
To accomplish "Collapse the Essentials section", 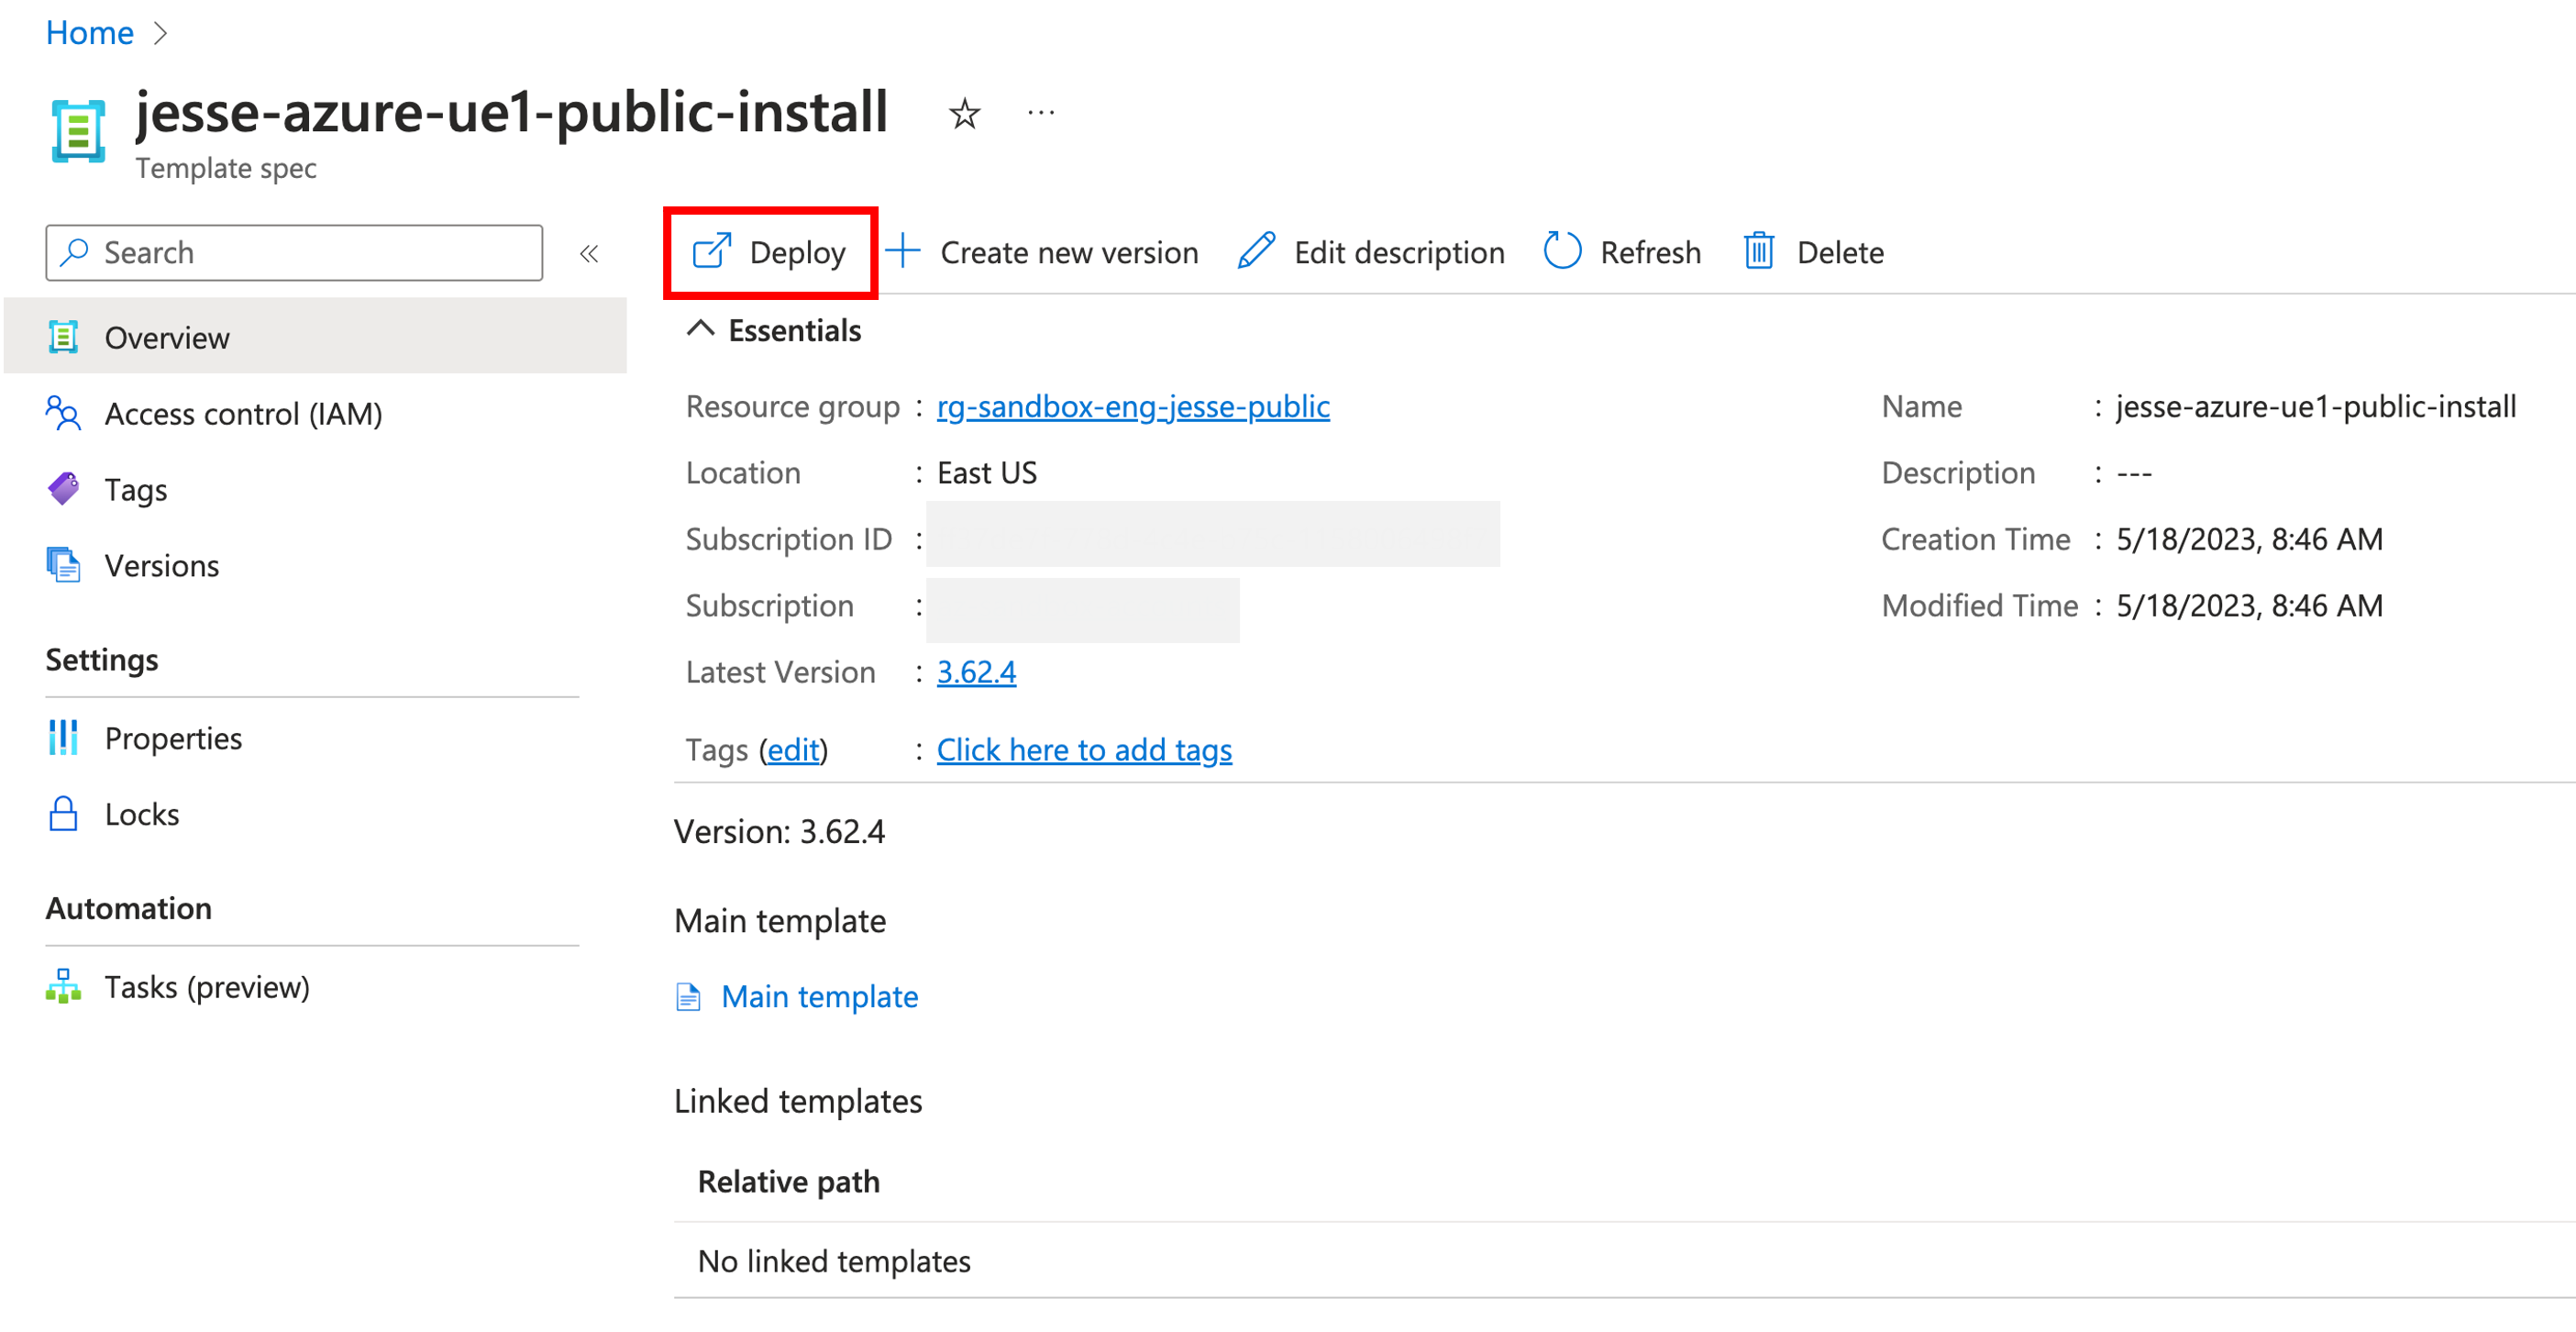I will pyautogui.click(x=700, y=329).
